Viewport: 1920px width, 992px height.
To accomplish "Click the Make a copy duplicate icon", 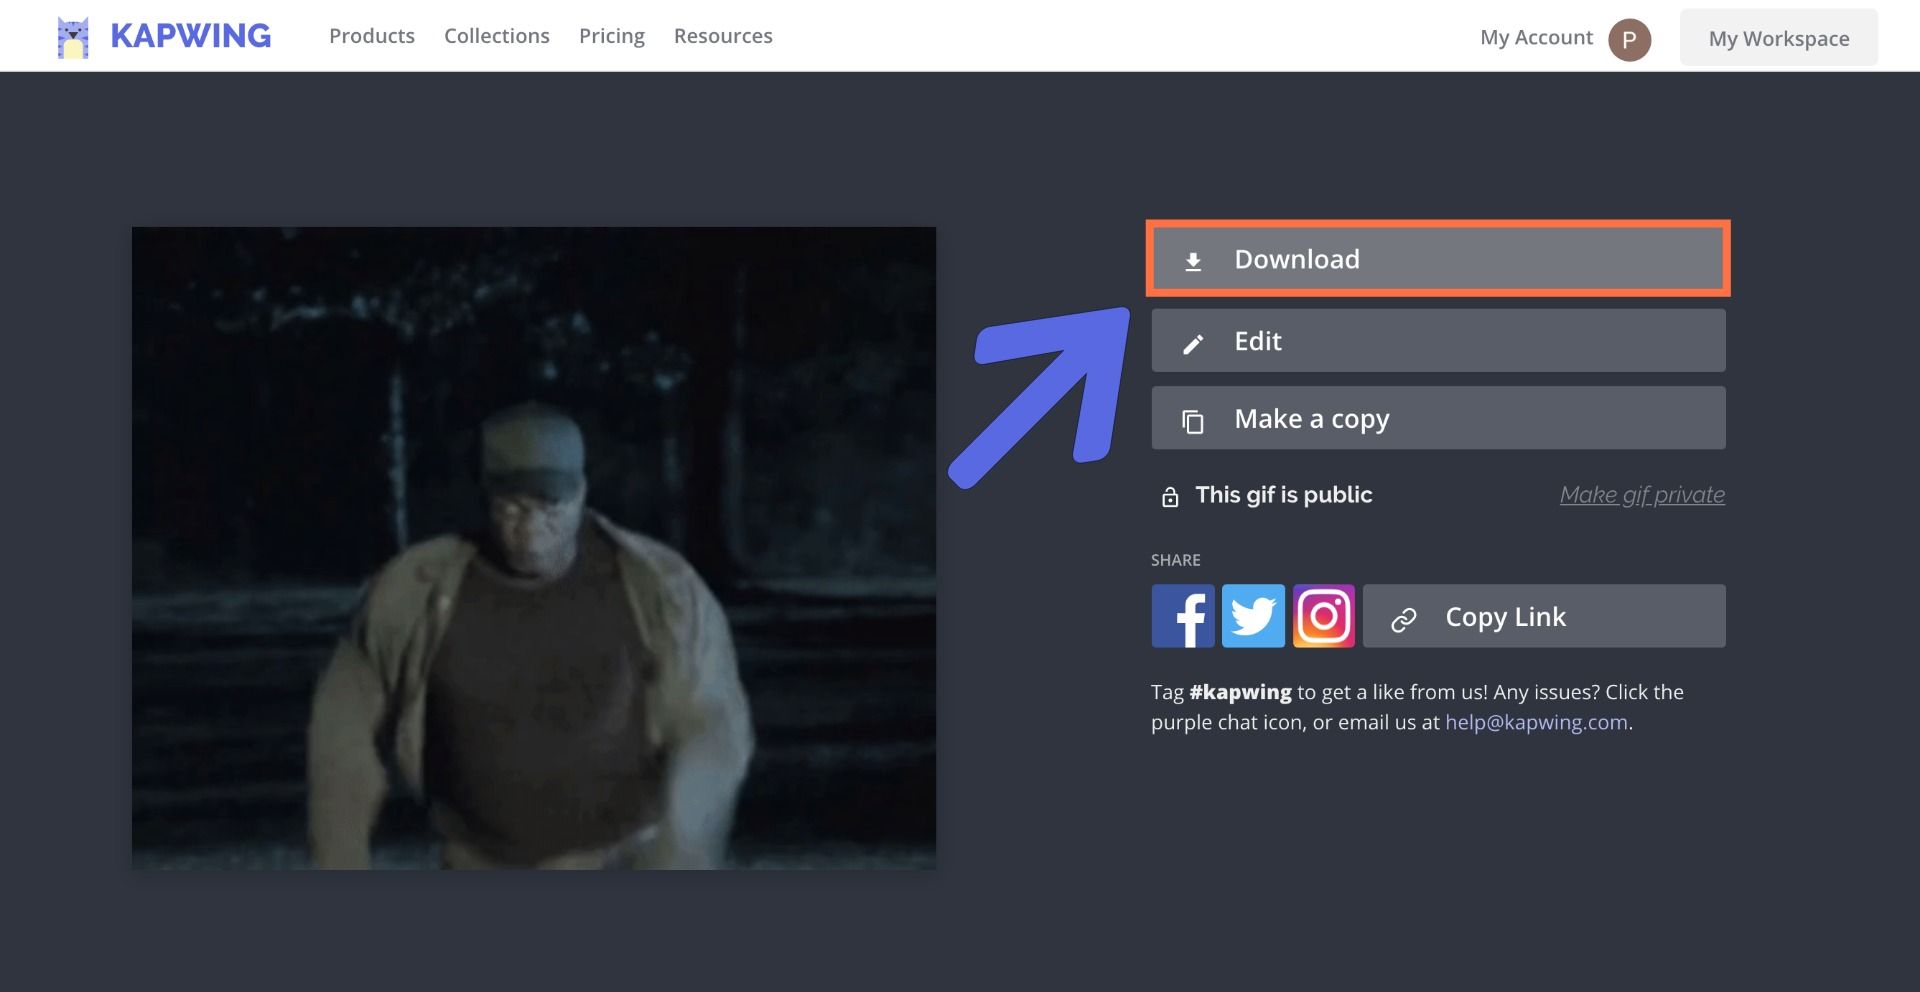I will [x=1192, y=421].
